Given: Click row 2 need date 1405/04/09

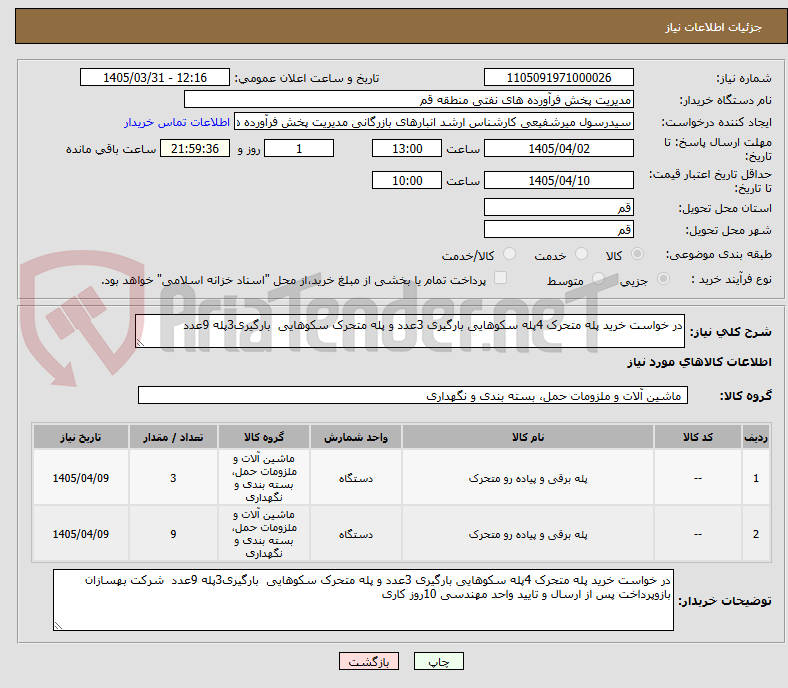Looking at the screenshot, I should click(x=81, y=534).
